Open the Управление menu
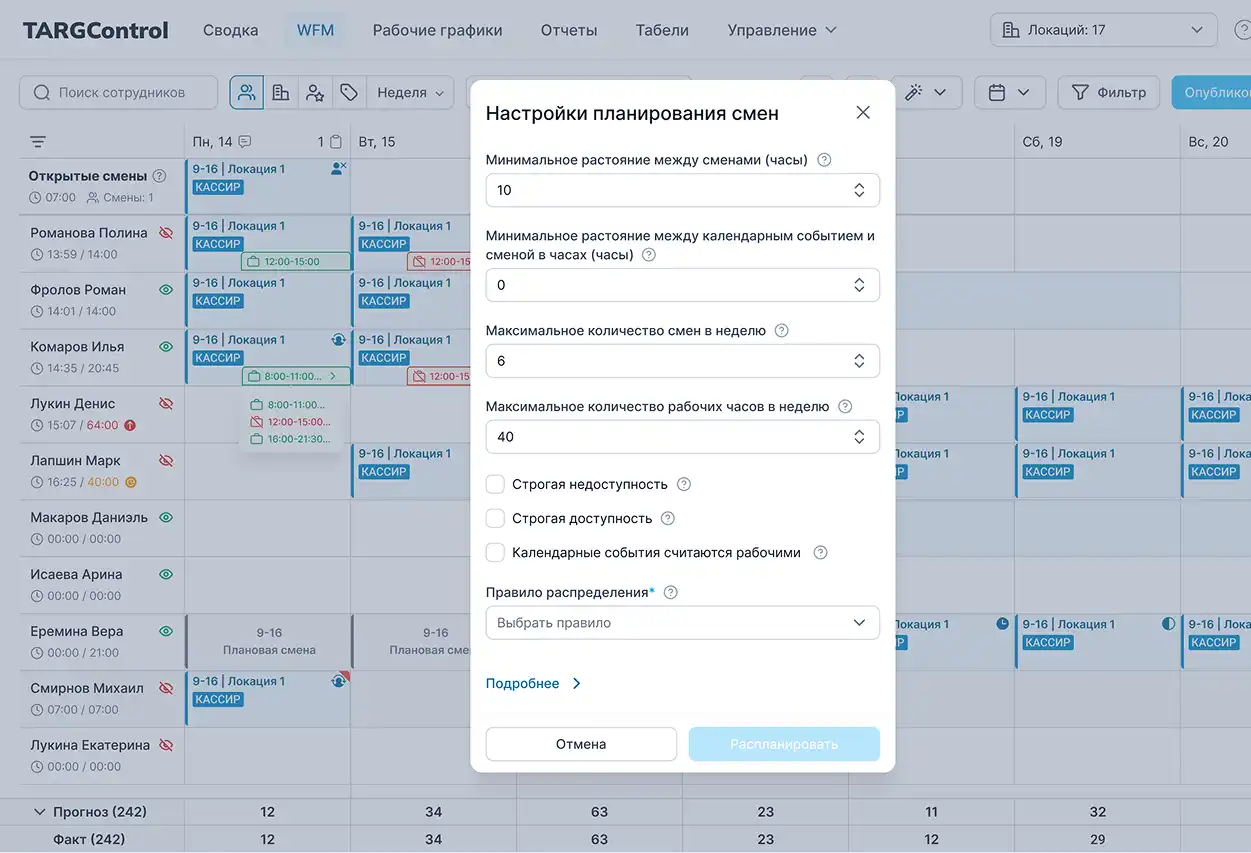Image resolution: width=1251 pixels, height=853 pixels. (x=781, y=30)
